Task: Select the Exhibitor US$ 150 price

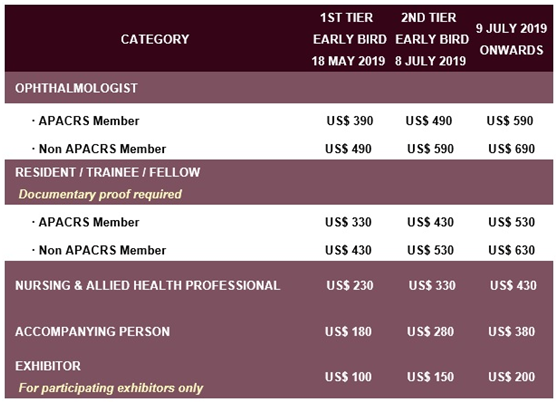Action: click(x=431, y=377)
